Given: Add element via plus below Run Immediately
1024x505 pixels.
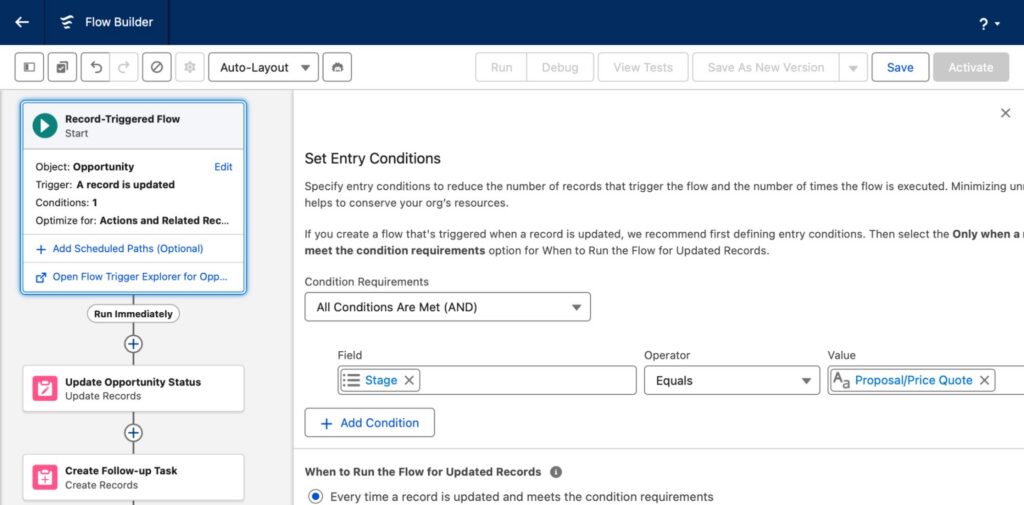Looking at the screenshot, I should [x=133, y=344].
